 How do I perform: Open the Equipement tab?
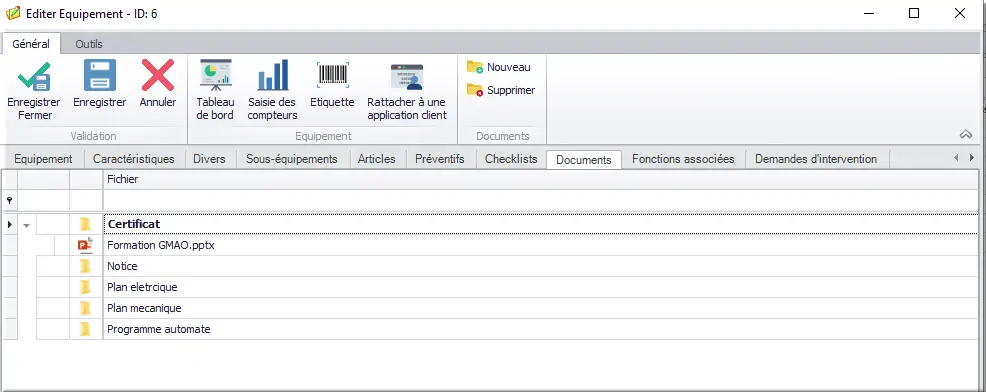click(43, 159)
